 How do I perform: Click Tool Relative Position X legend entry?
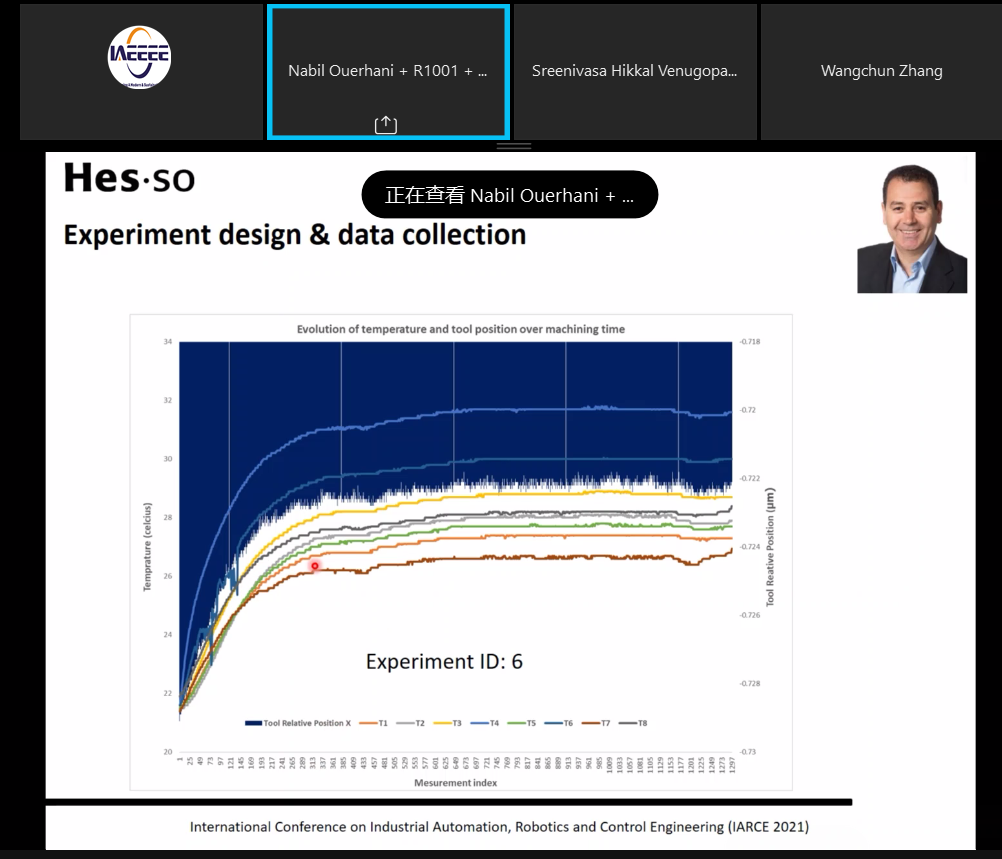click(298, 723)
